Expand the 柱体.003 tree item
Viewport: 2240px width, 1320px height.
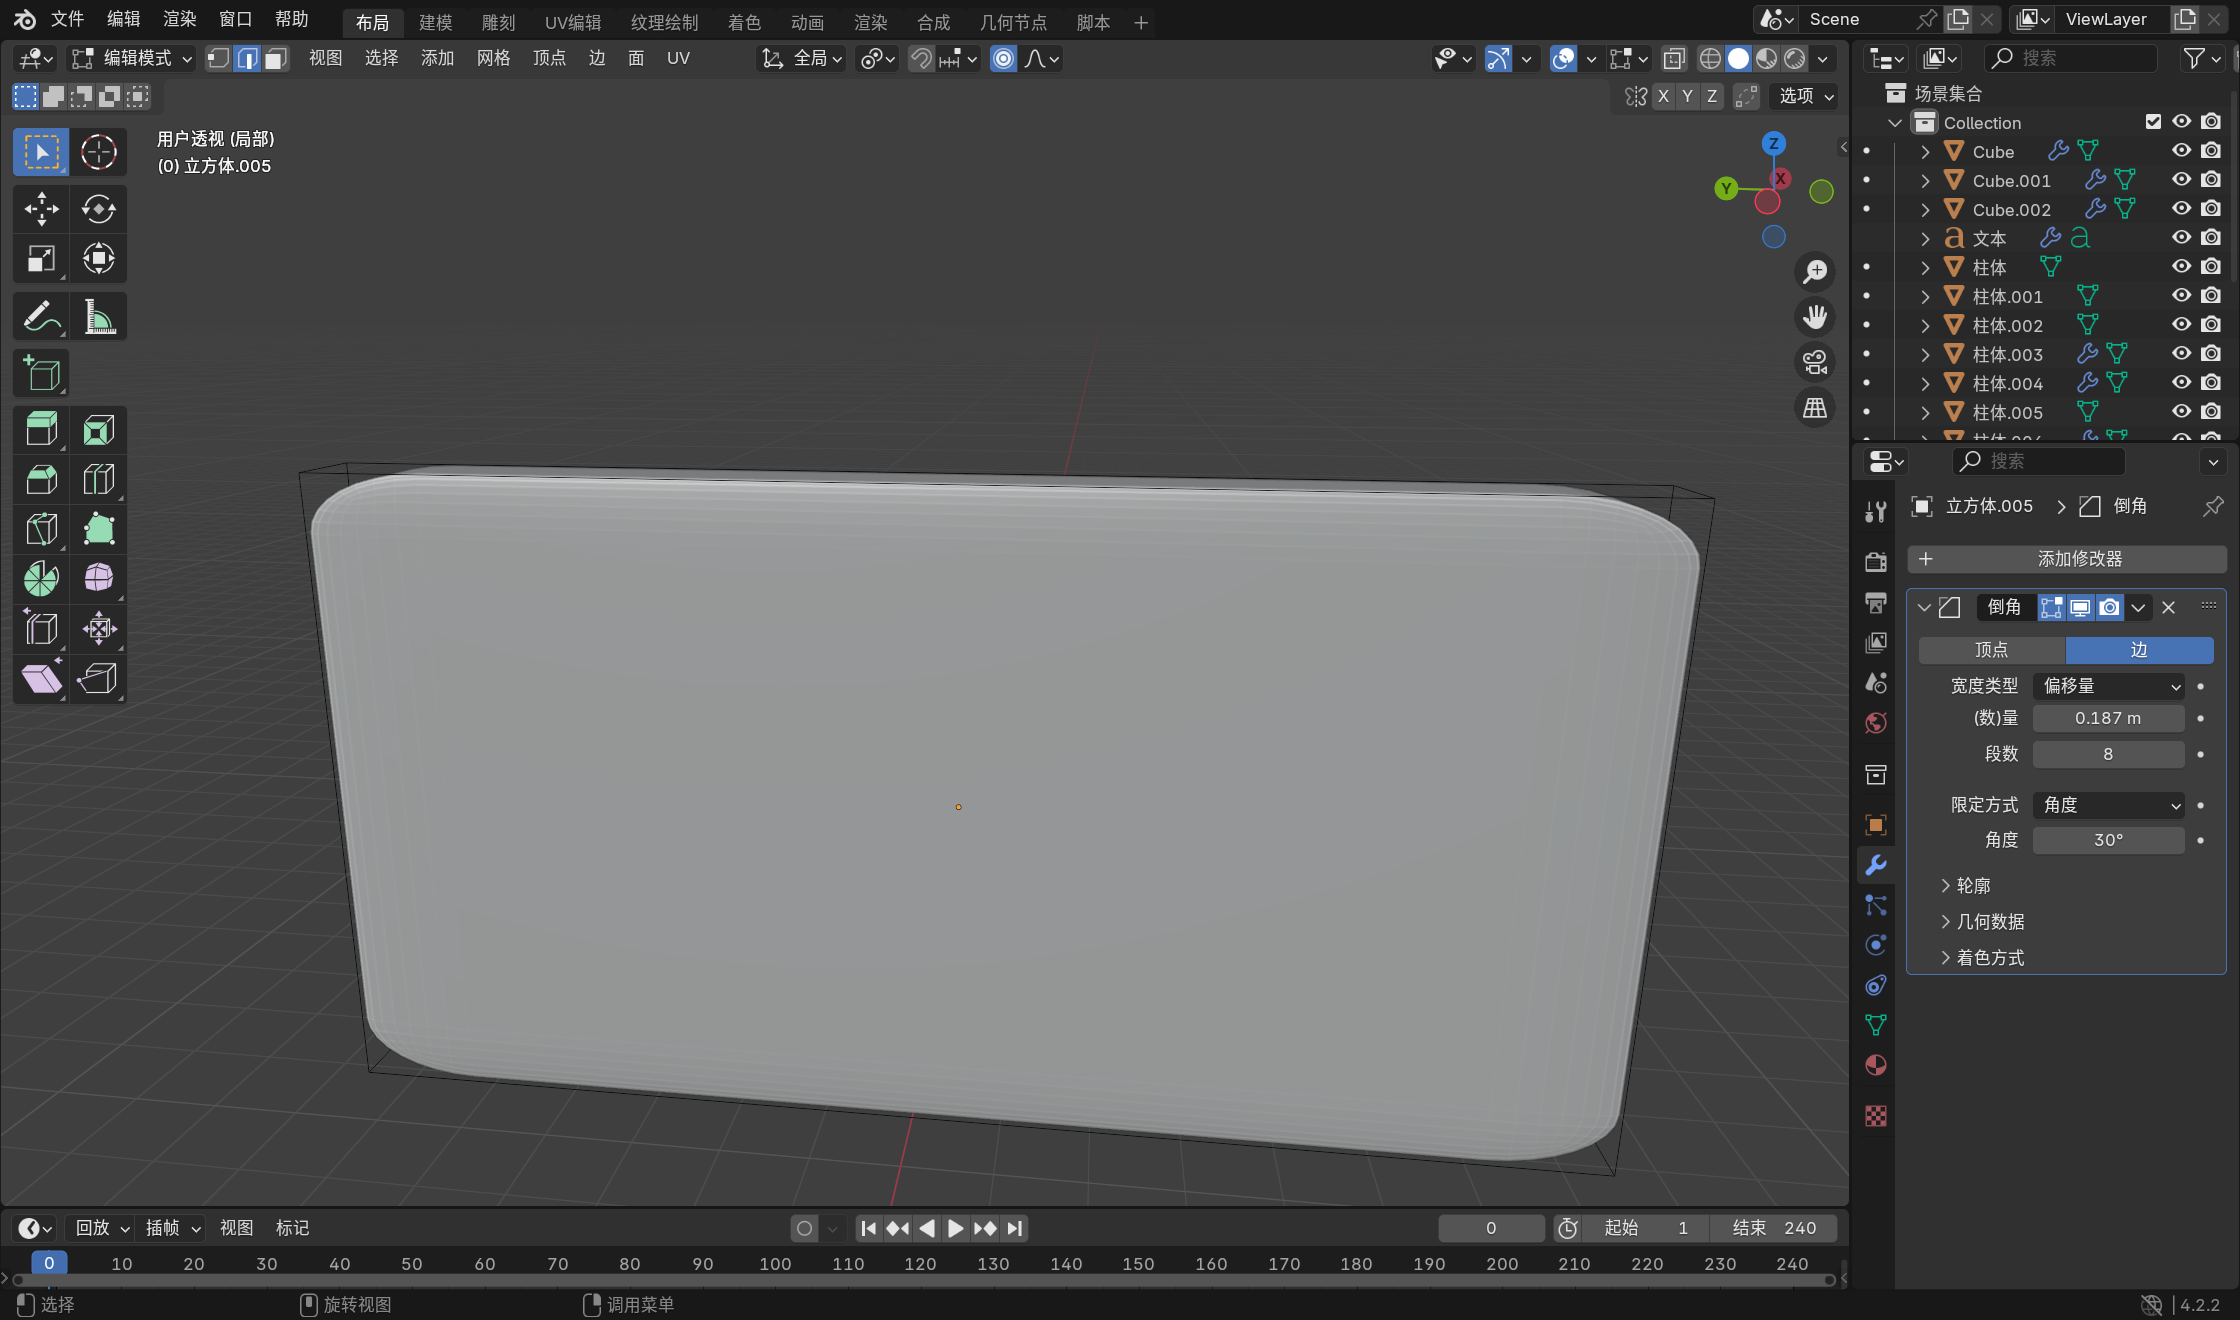[1925, 354]
